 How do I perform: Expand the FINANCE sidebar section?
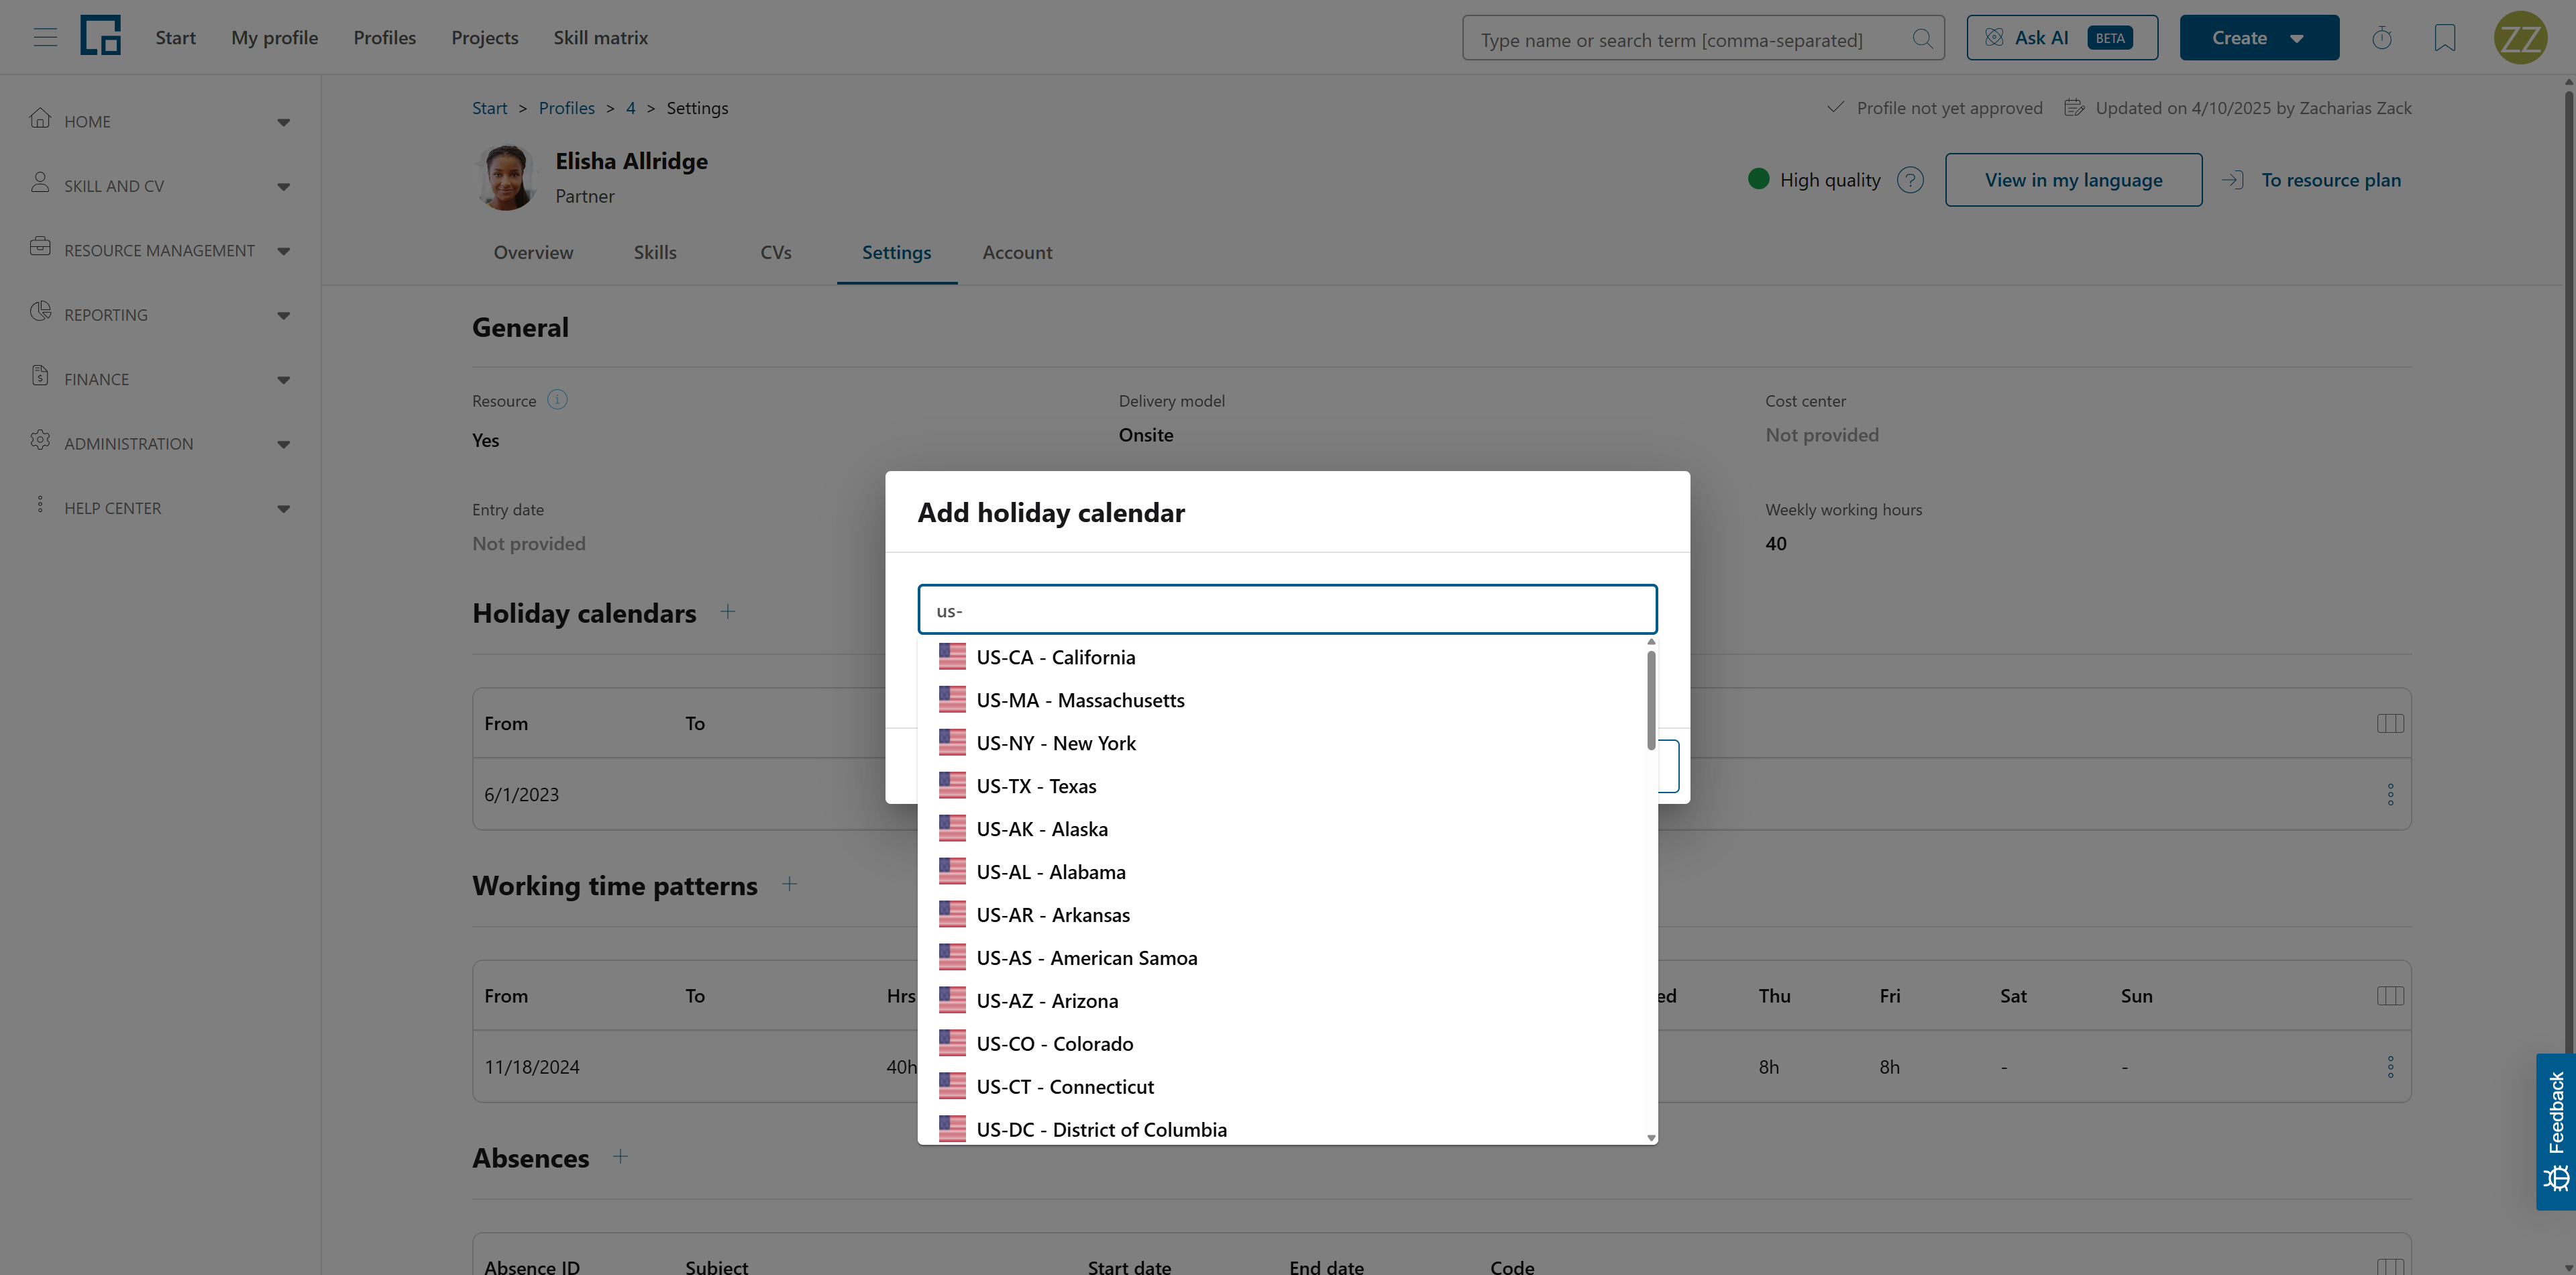160,379
